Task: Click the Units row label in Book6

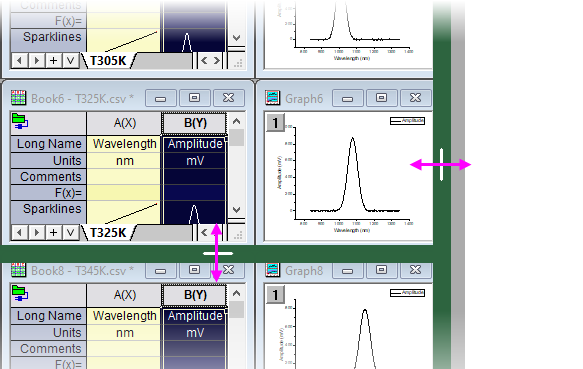Action: pyautogui.click(x=48, y=161)
